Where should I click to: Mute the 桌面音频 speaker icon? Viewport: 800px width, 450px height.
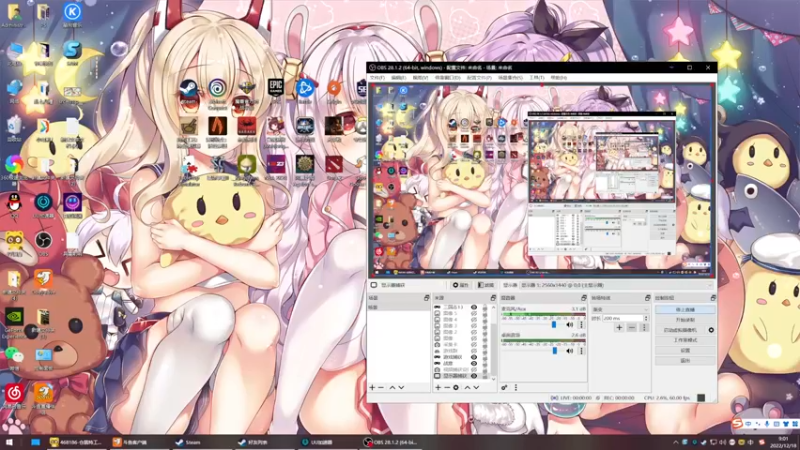click(569, 351)
